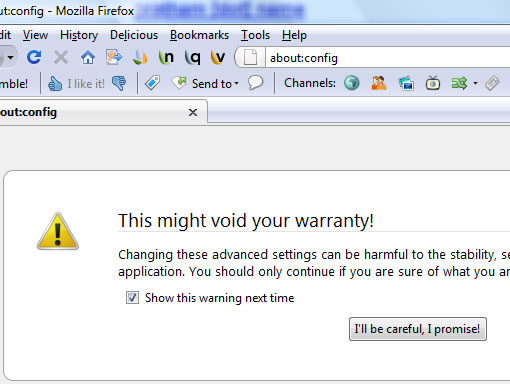
Task: Click the 'I like it!' label
Action: [86, 84]
